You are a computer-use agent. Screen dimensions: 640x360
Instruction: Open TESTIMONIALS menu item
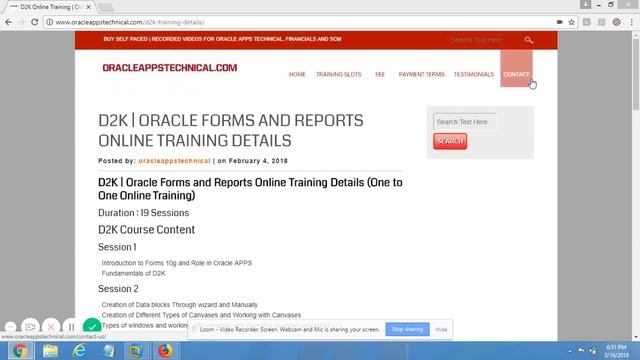click(474, 74)
